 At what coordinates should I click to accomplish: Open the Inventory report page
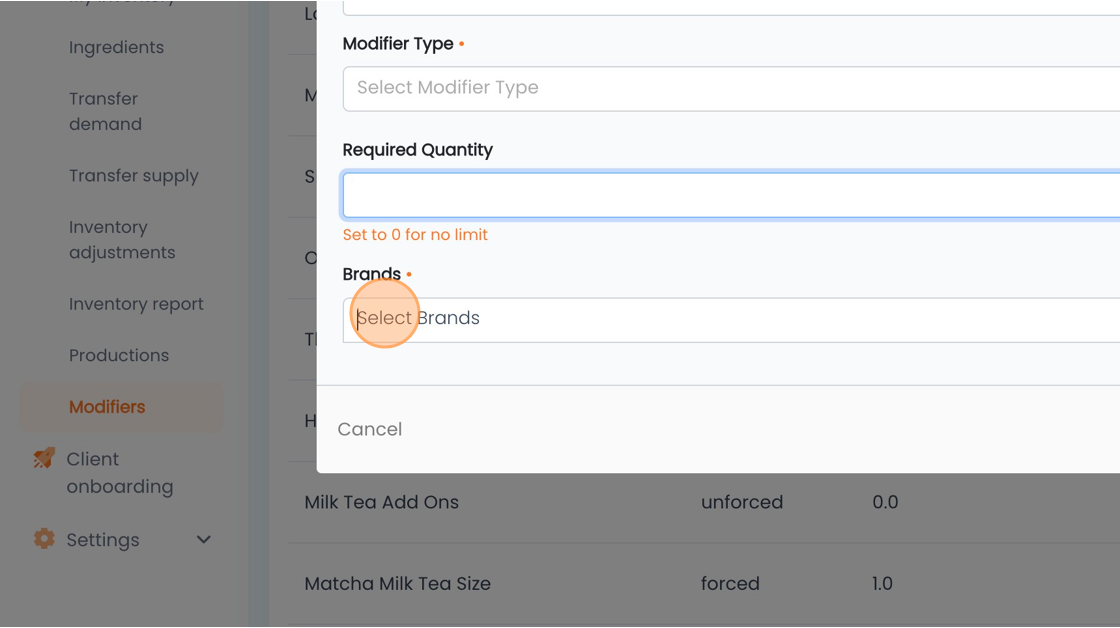(x=136, y=304)
